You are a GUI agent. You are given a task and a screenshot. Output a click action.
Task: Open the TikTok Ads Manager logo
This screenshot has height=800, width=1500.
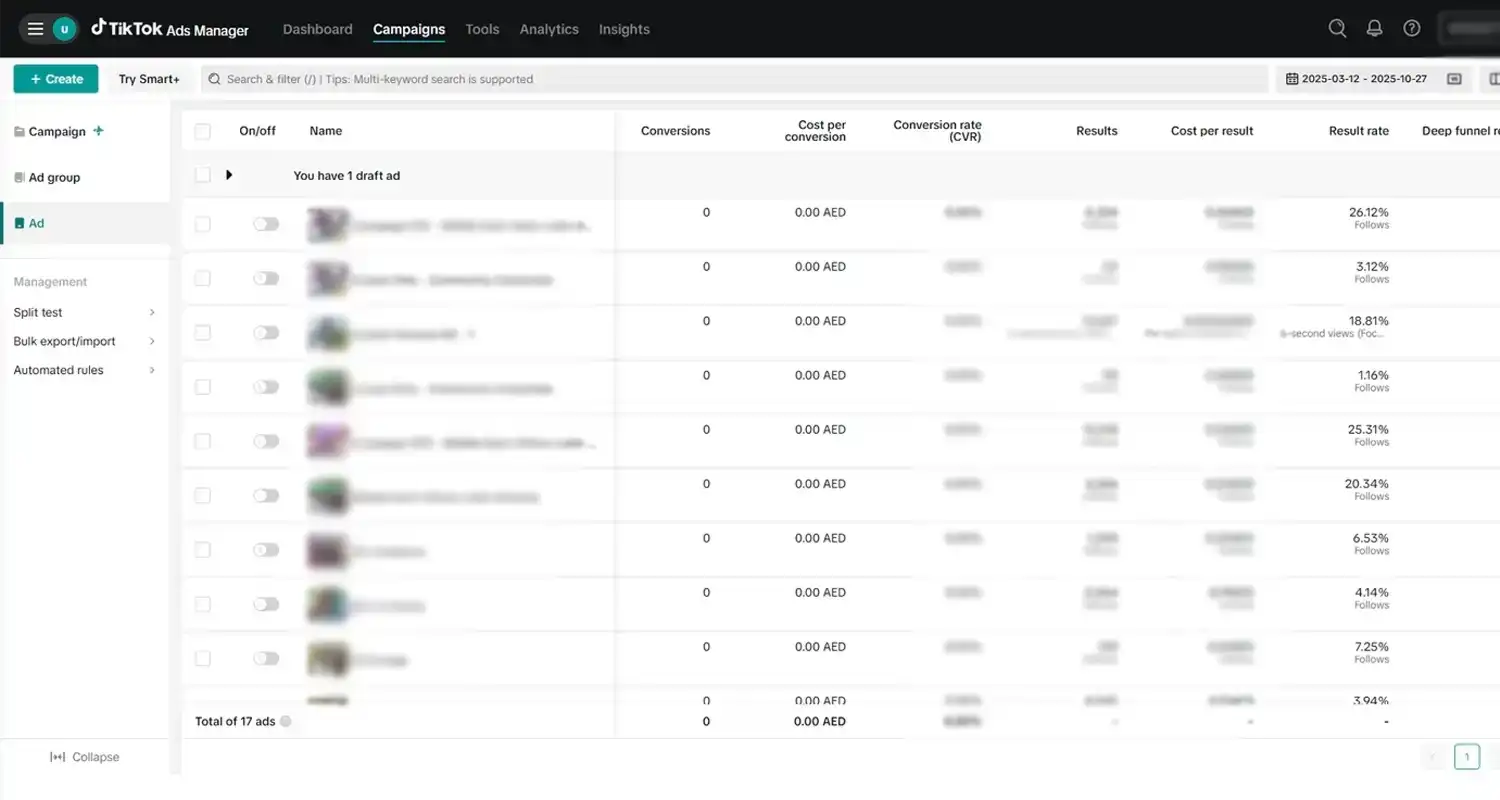coord(170,29)
